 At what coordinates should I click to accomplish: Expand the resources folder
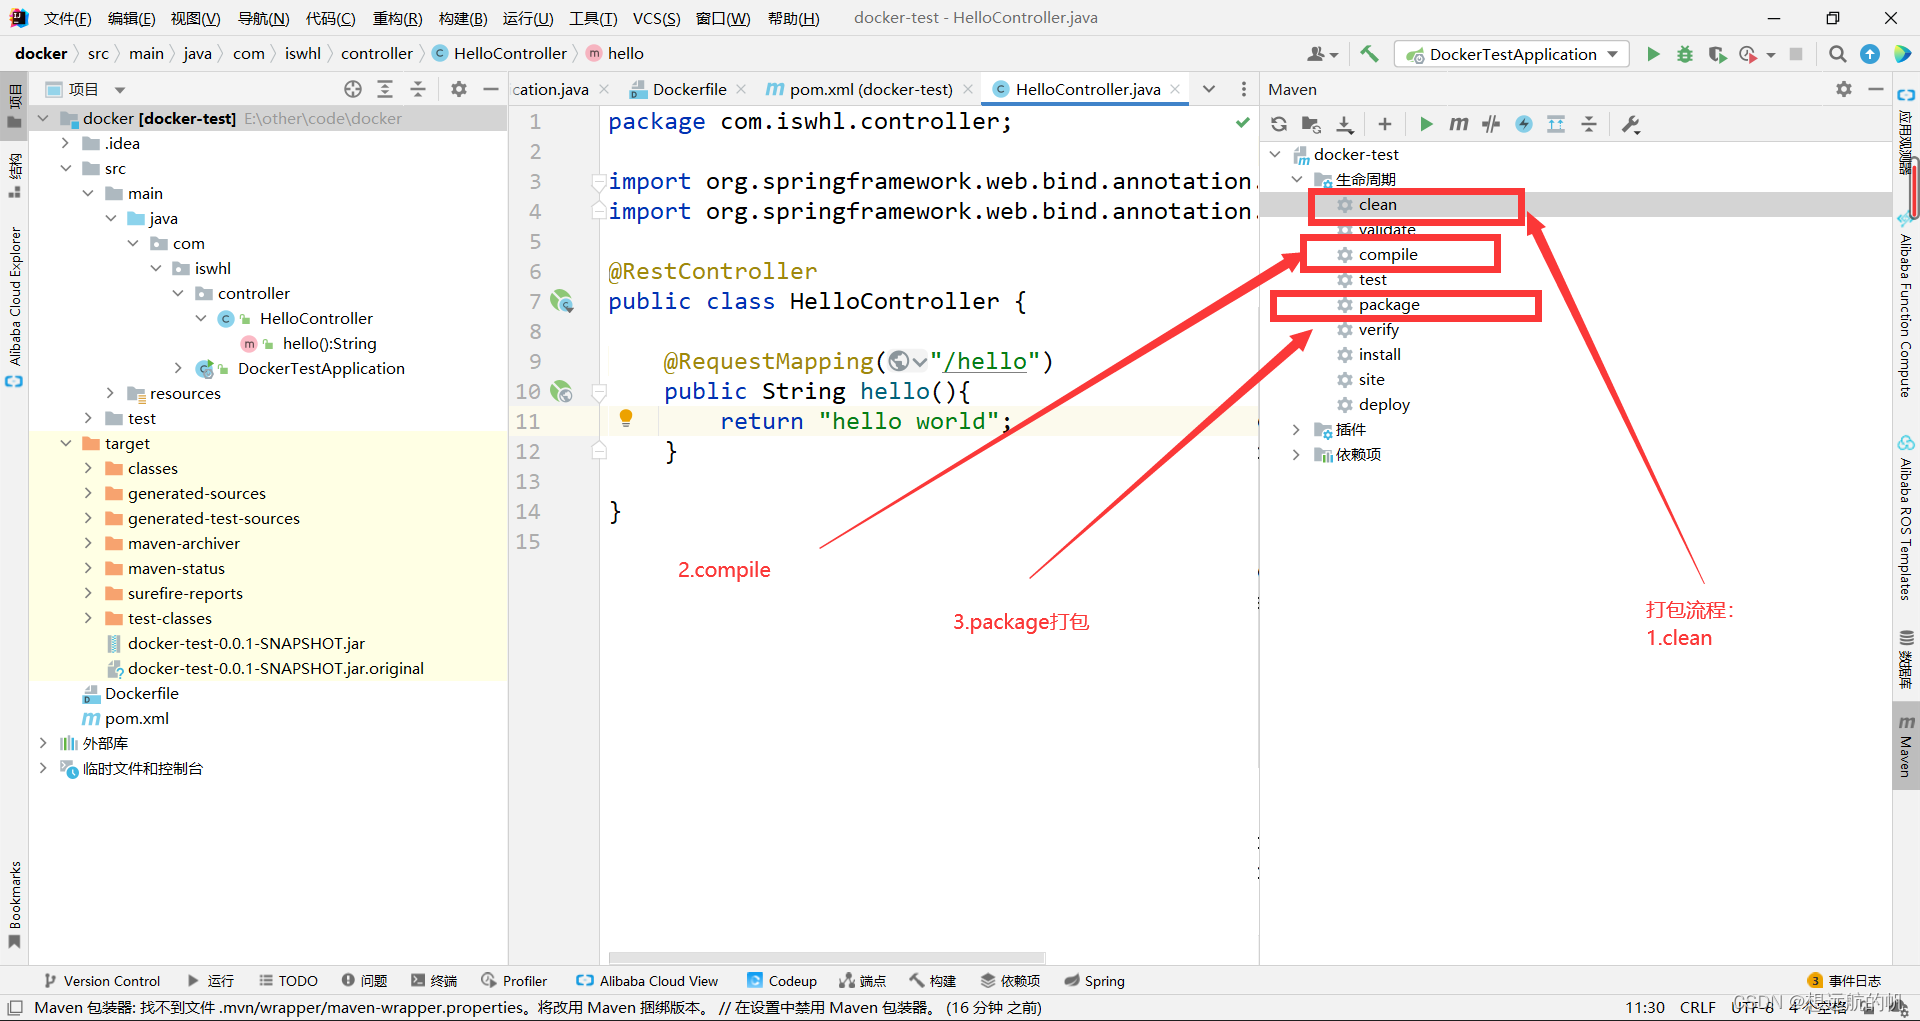[110, 393]
